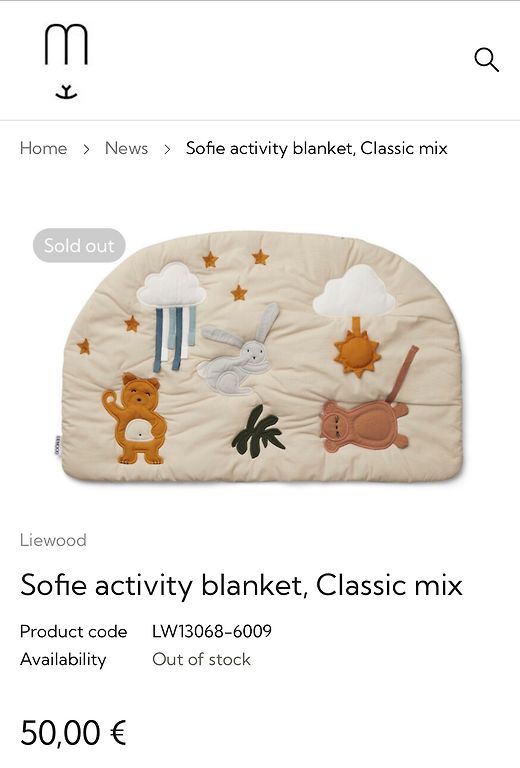Image resolution: width=520 pixels, height=768 pixels.
Task: Click the Product code label
Action: (x=73, y=631)
